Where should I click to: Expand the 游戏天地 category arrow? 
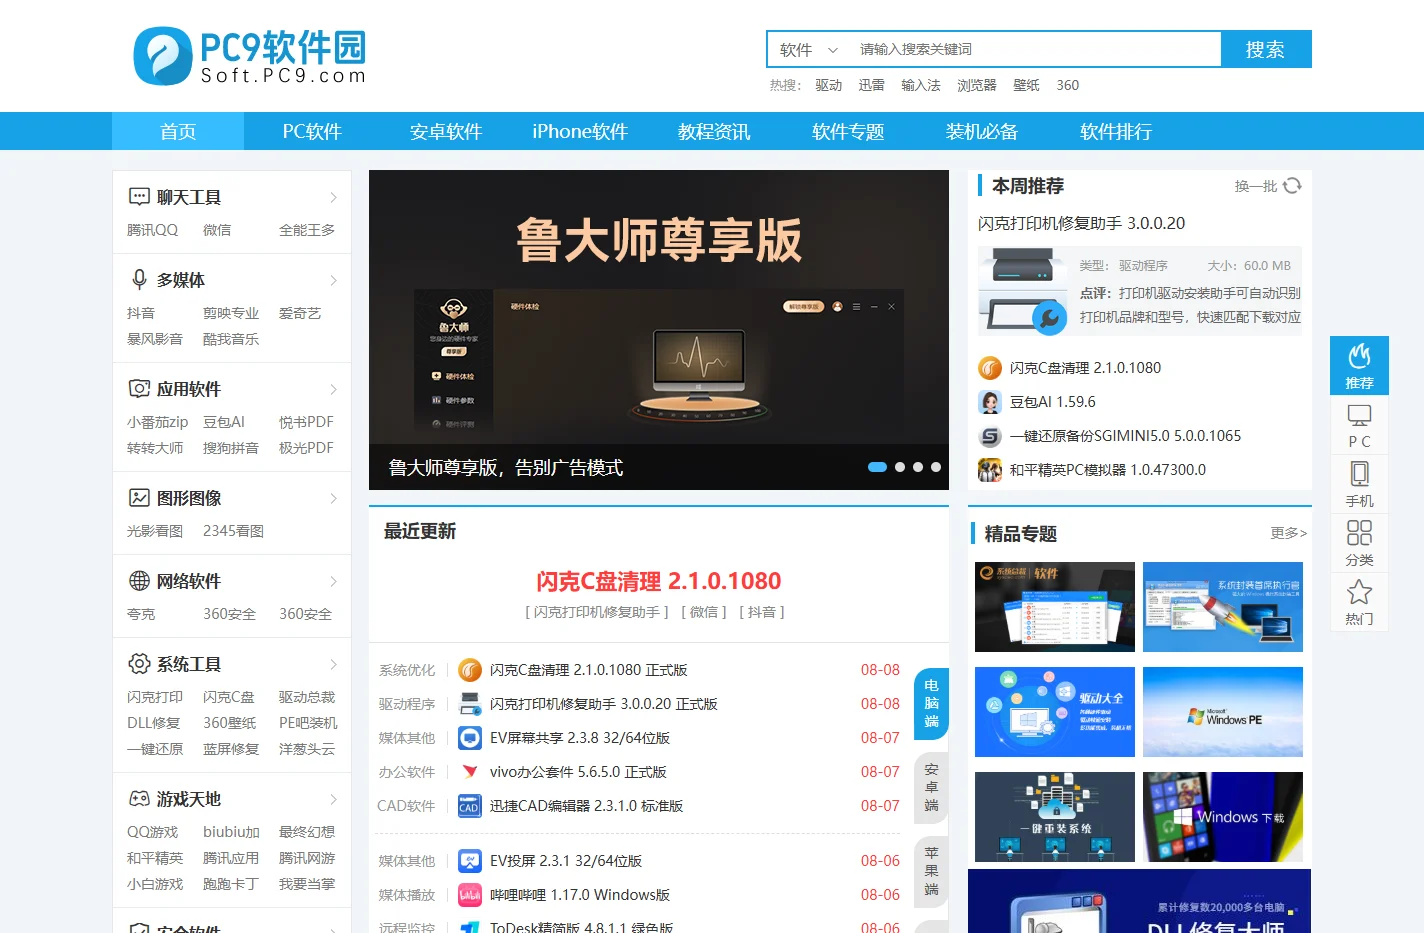[333, 799]
